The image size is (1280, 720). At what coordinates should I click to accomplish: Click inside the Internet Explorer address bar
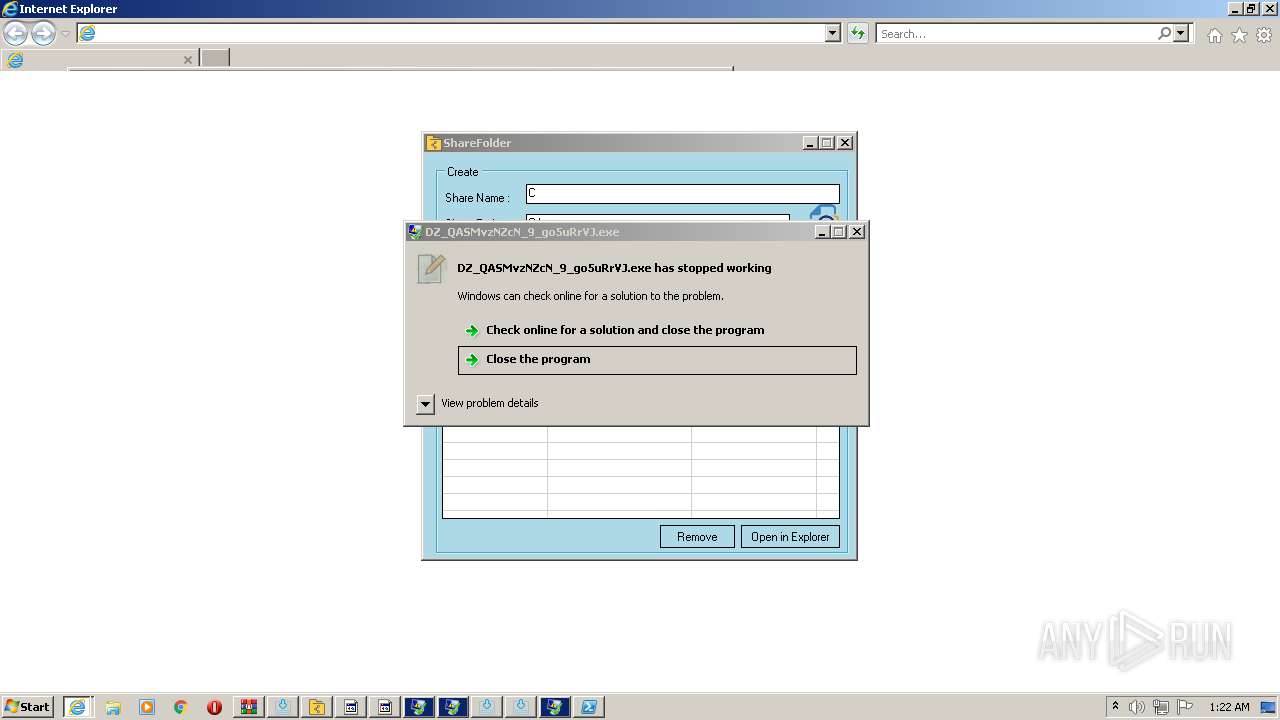tap(460, 33)
